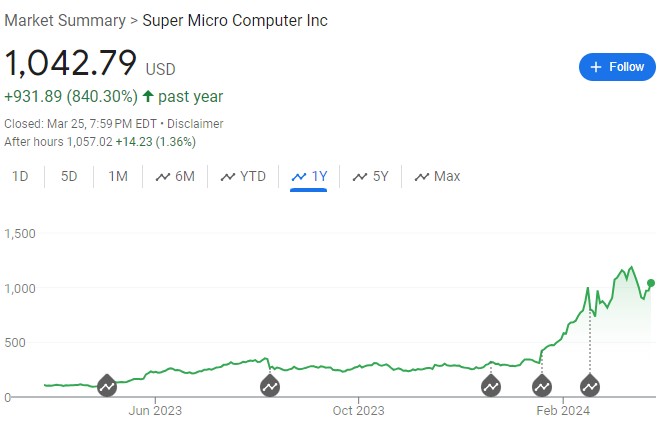Click the plus icon on Follow button
Viewport: 667px width, 425px height.
(596, 67)
